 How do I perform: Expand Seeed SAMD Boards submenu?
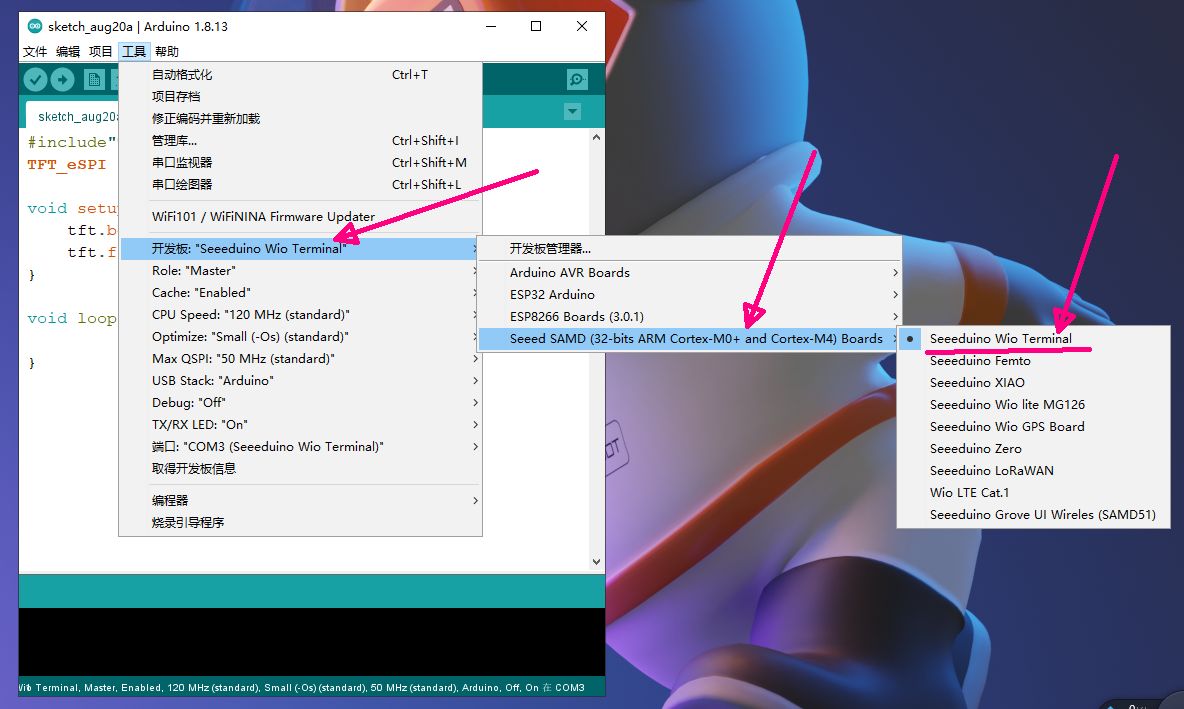tap(690, 338)
